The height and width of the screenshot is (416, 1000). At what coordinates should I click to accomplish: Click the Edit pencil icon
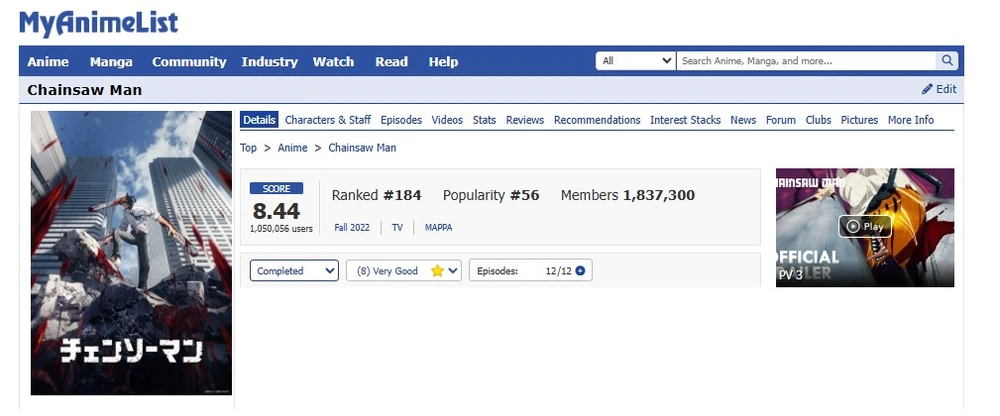point(927,90)
